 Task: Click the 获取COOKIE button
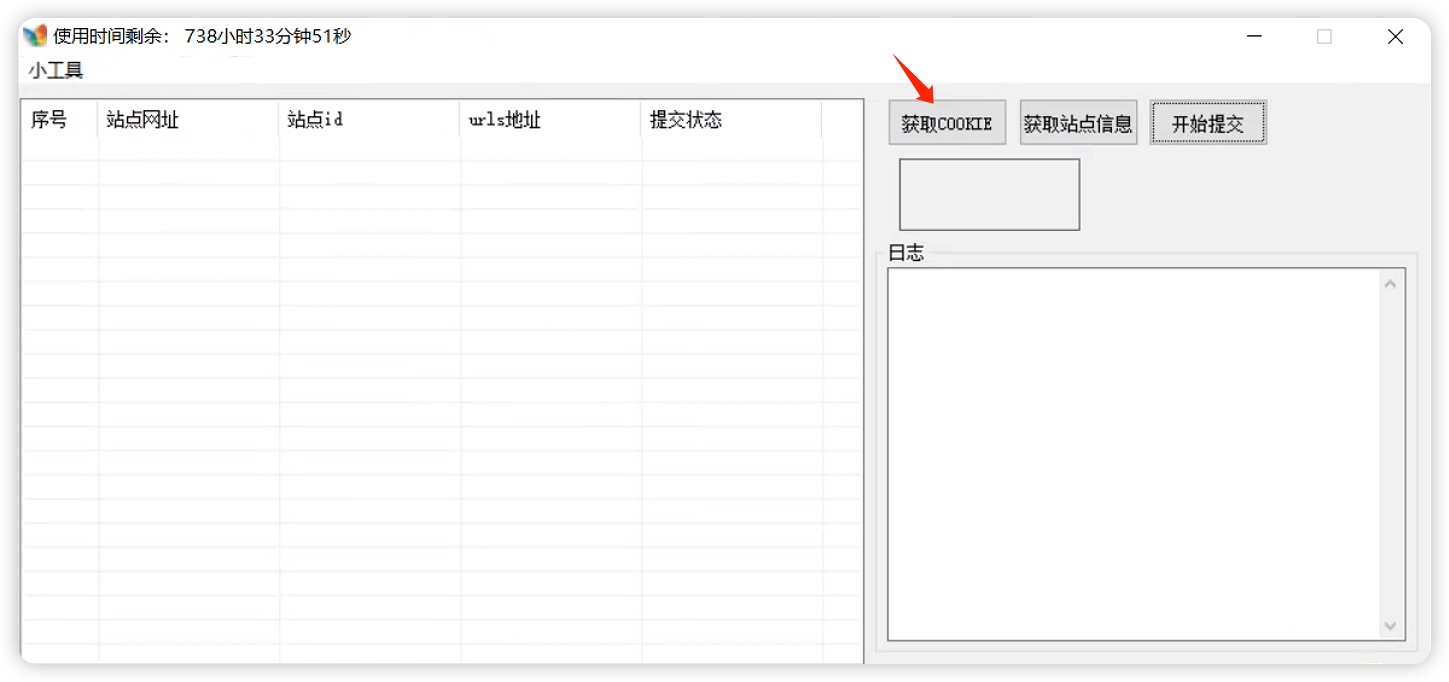coord(947,123)
